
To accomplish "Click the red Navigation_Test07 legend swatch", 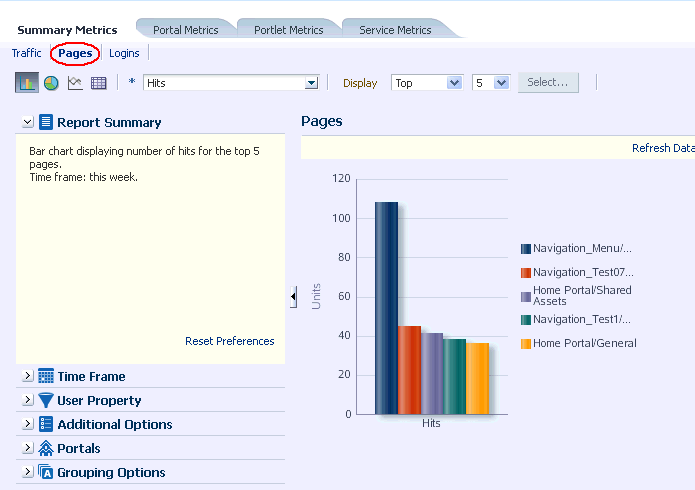I will point(526,273).
